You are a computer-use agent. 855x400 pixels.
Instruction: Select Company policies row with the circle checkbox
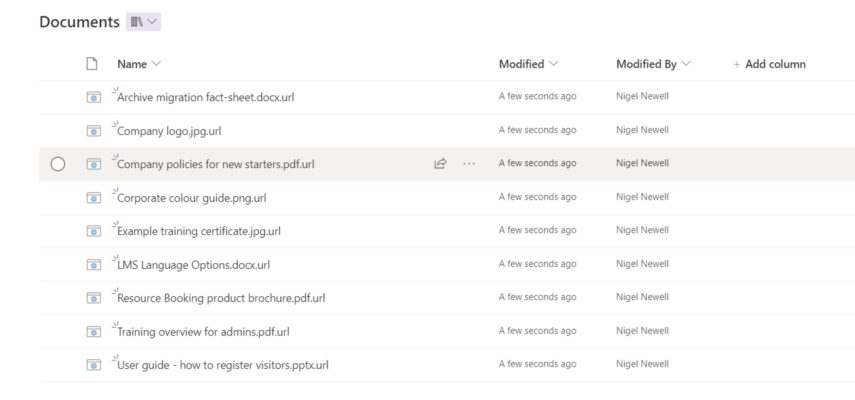click(x=58, y=163)
